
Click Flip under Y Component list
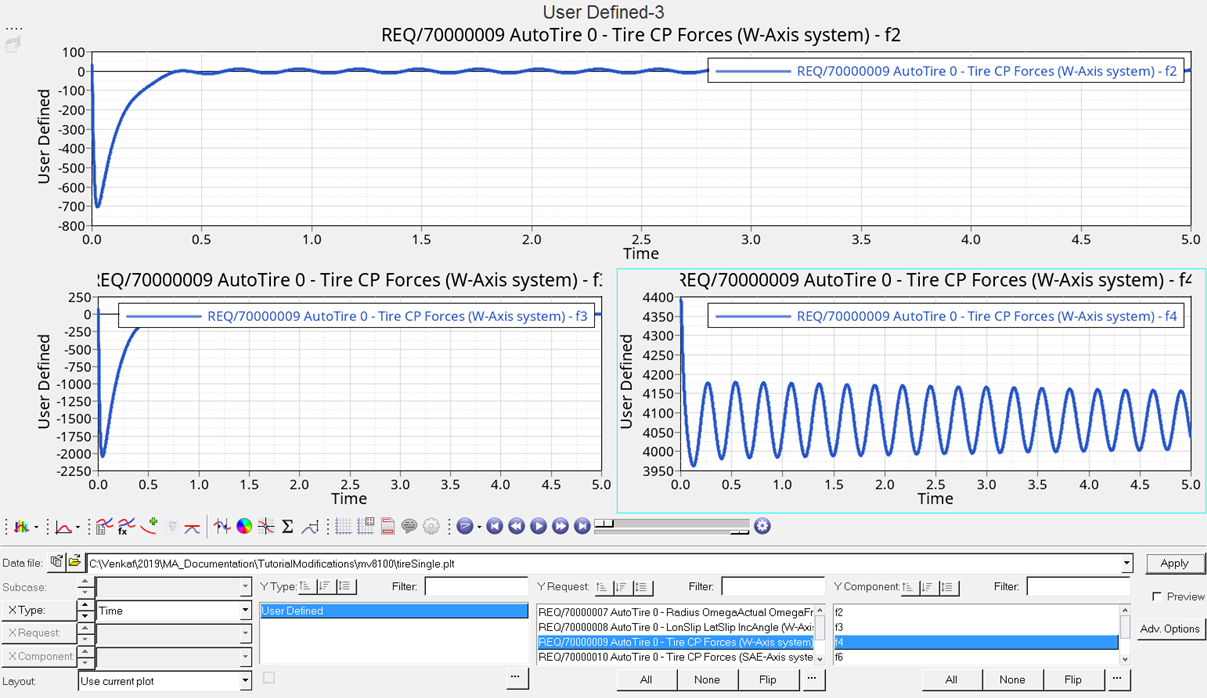click(1073, 679)
